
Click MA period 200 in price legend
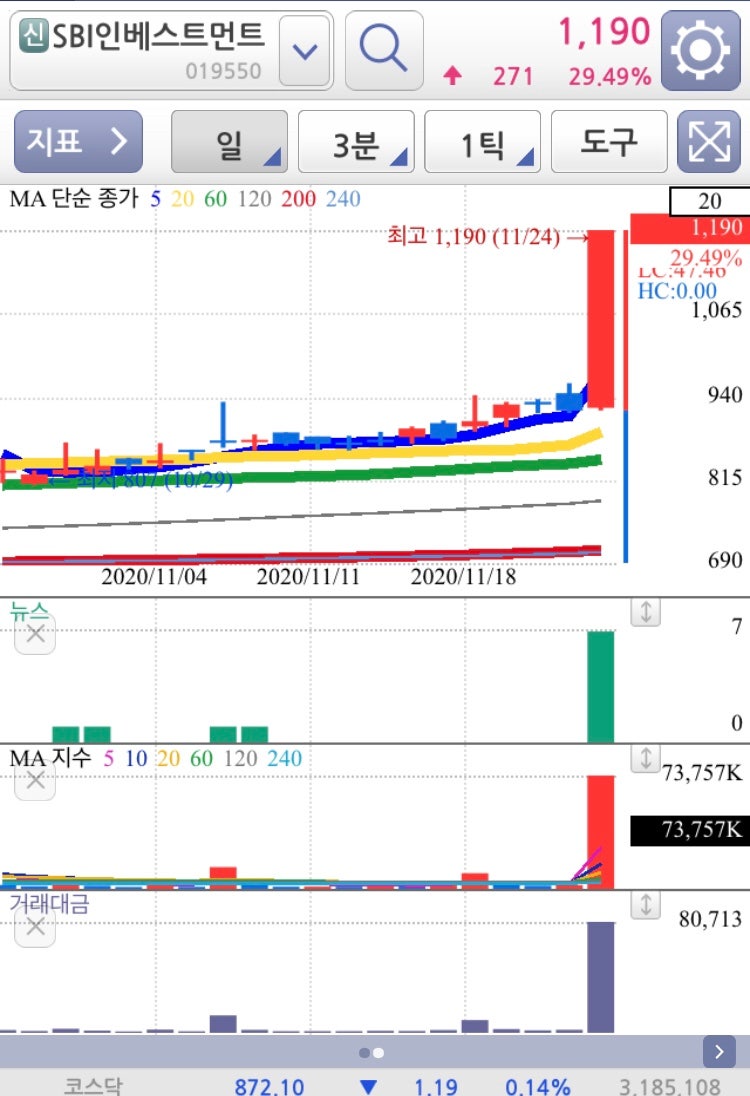(298, 199)
